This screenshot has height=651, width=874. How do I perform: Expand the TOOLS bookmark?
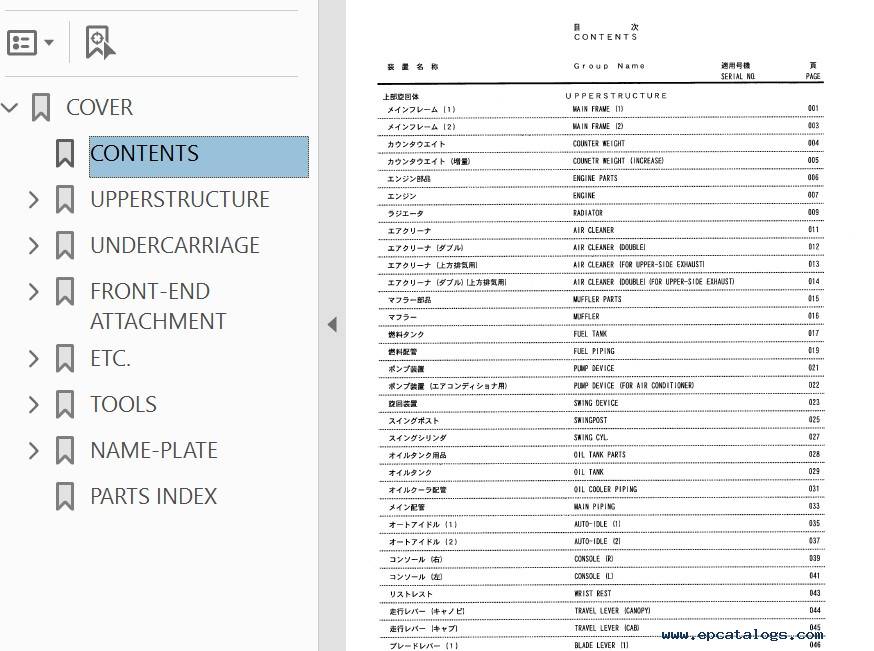click(x=34, y=405)
